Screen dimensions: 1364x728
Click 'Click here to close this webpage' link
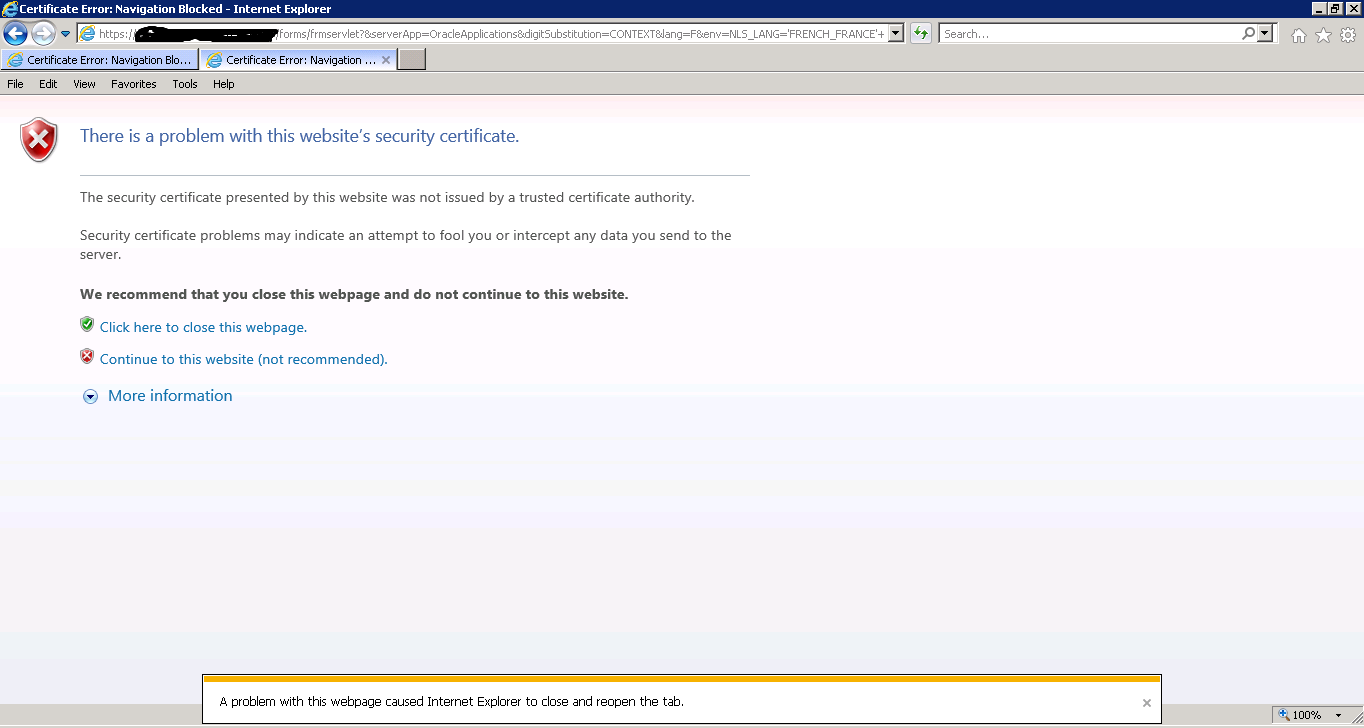[x=203, y=327]
